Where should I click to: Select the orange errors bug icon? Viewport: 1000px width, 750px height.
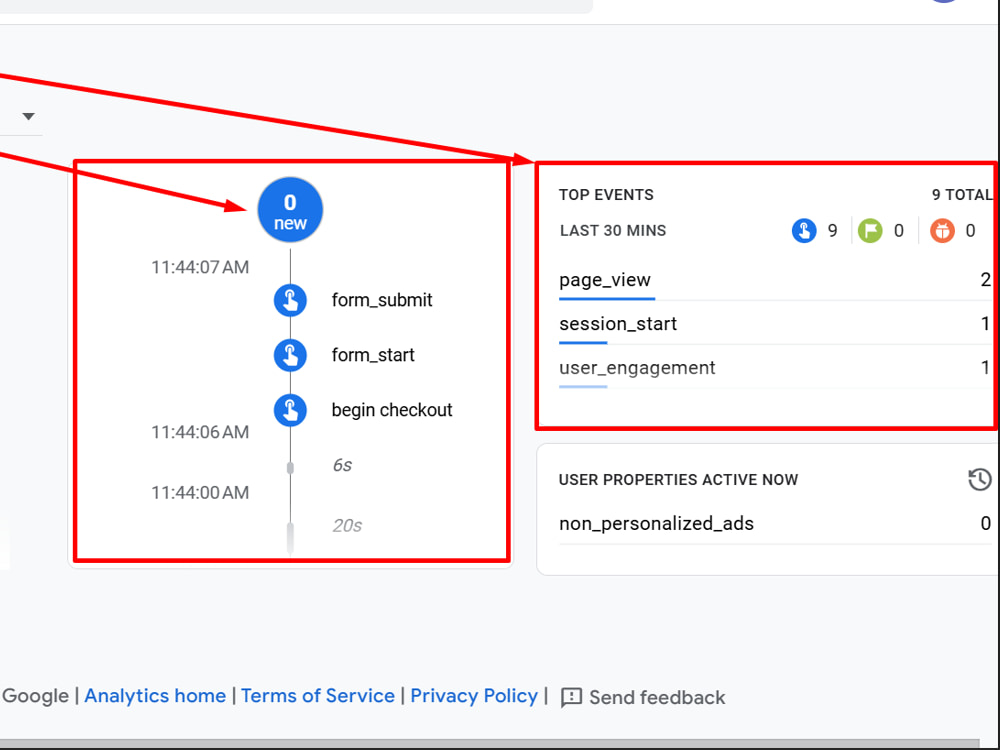tap(942, 230)
